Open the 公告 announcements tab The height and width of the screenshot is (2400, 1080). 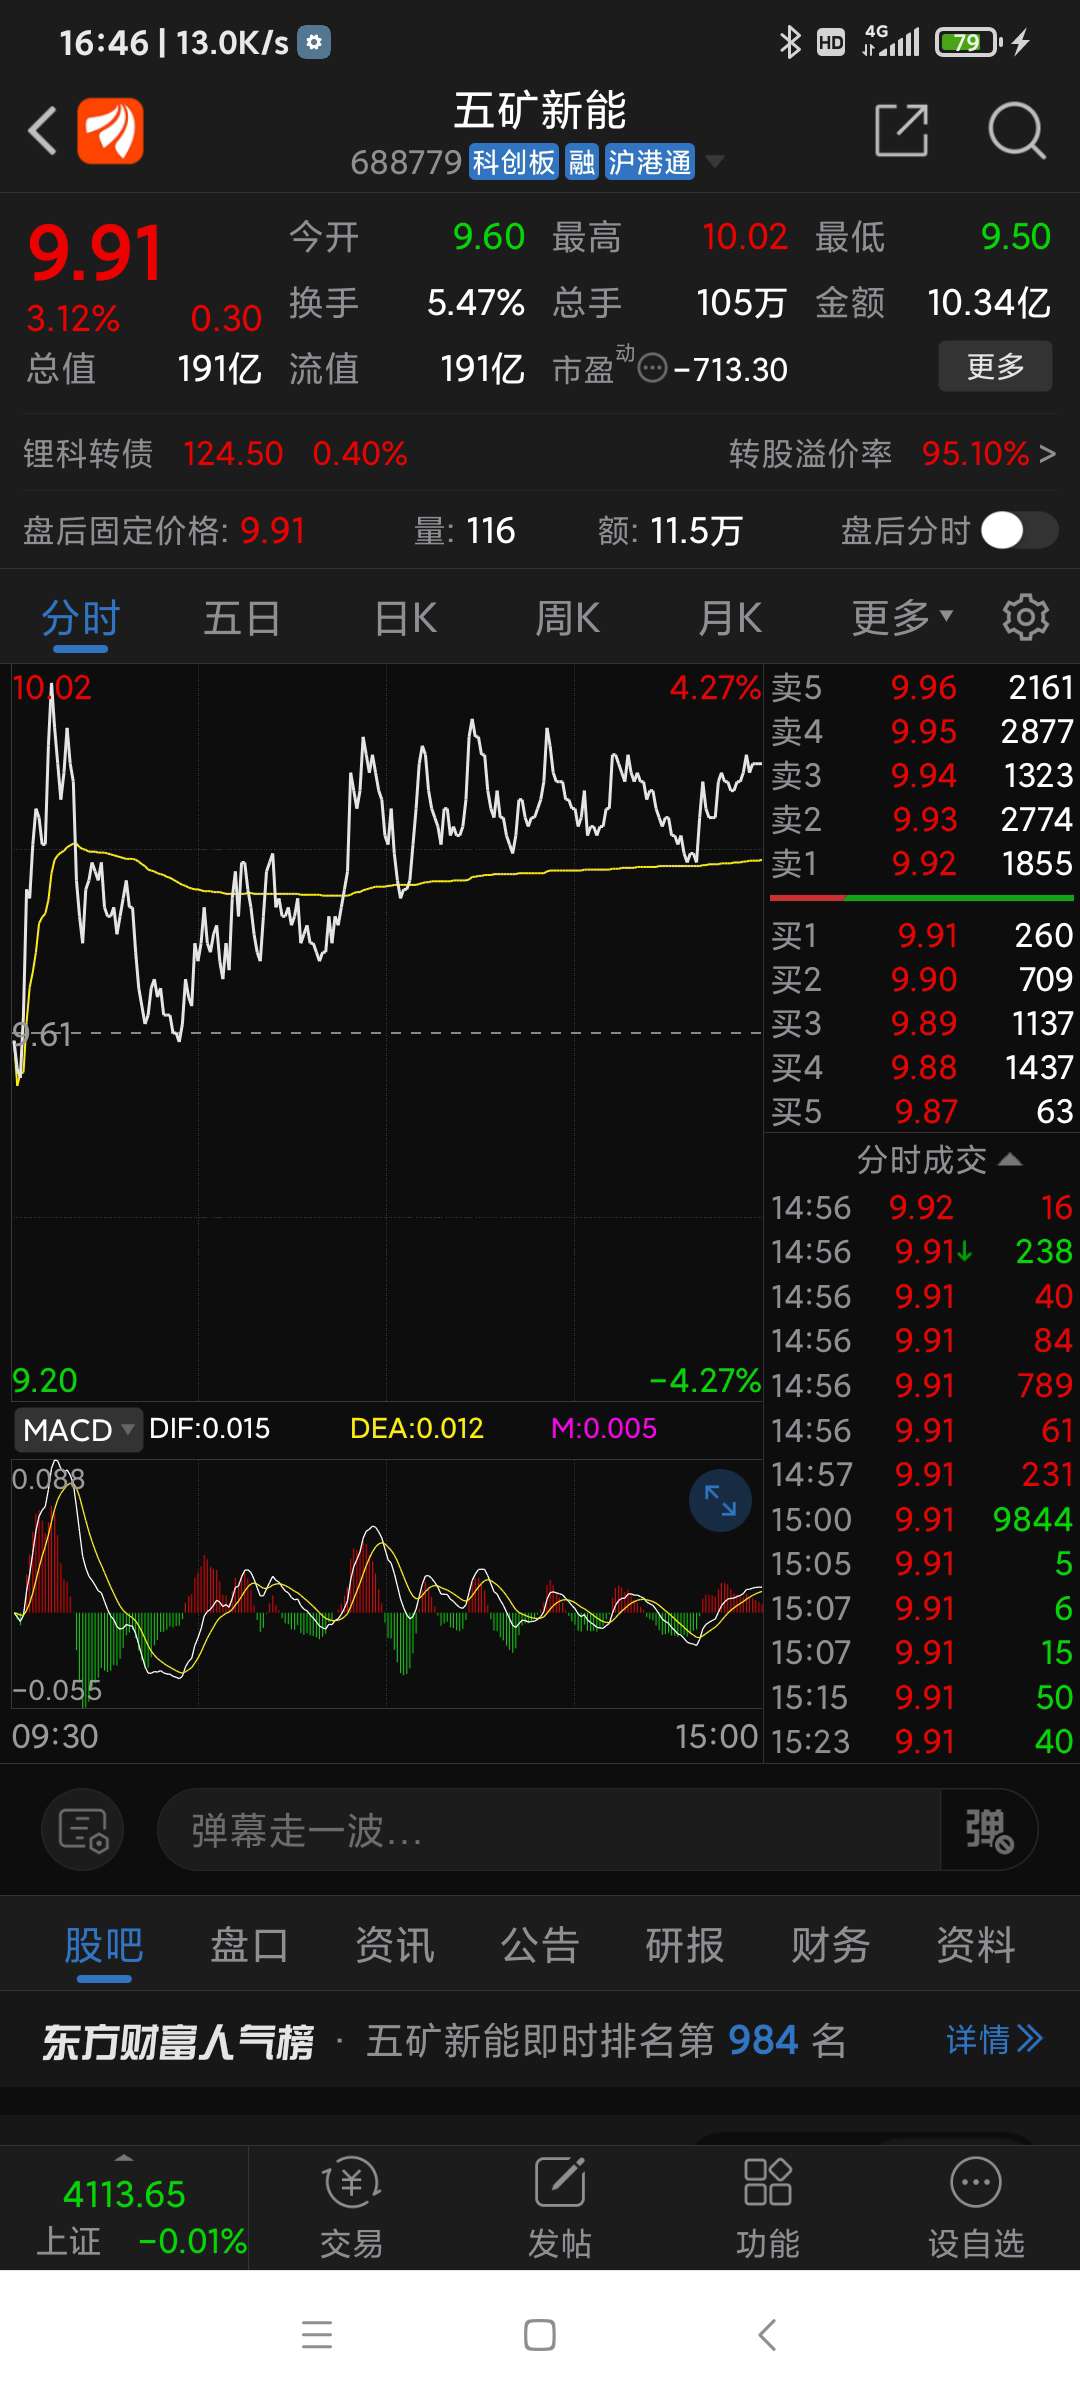(540, 1945)
